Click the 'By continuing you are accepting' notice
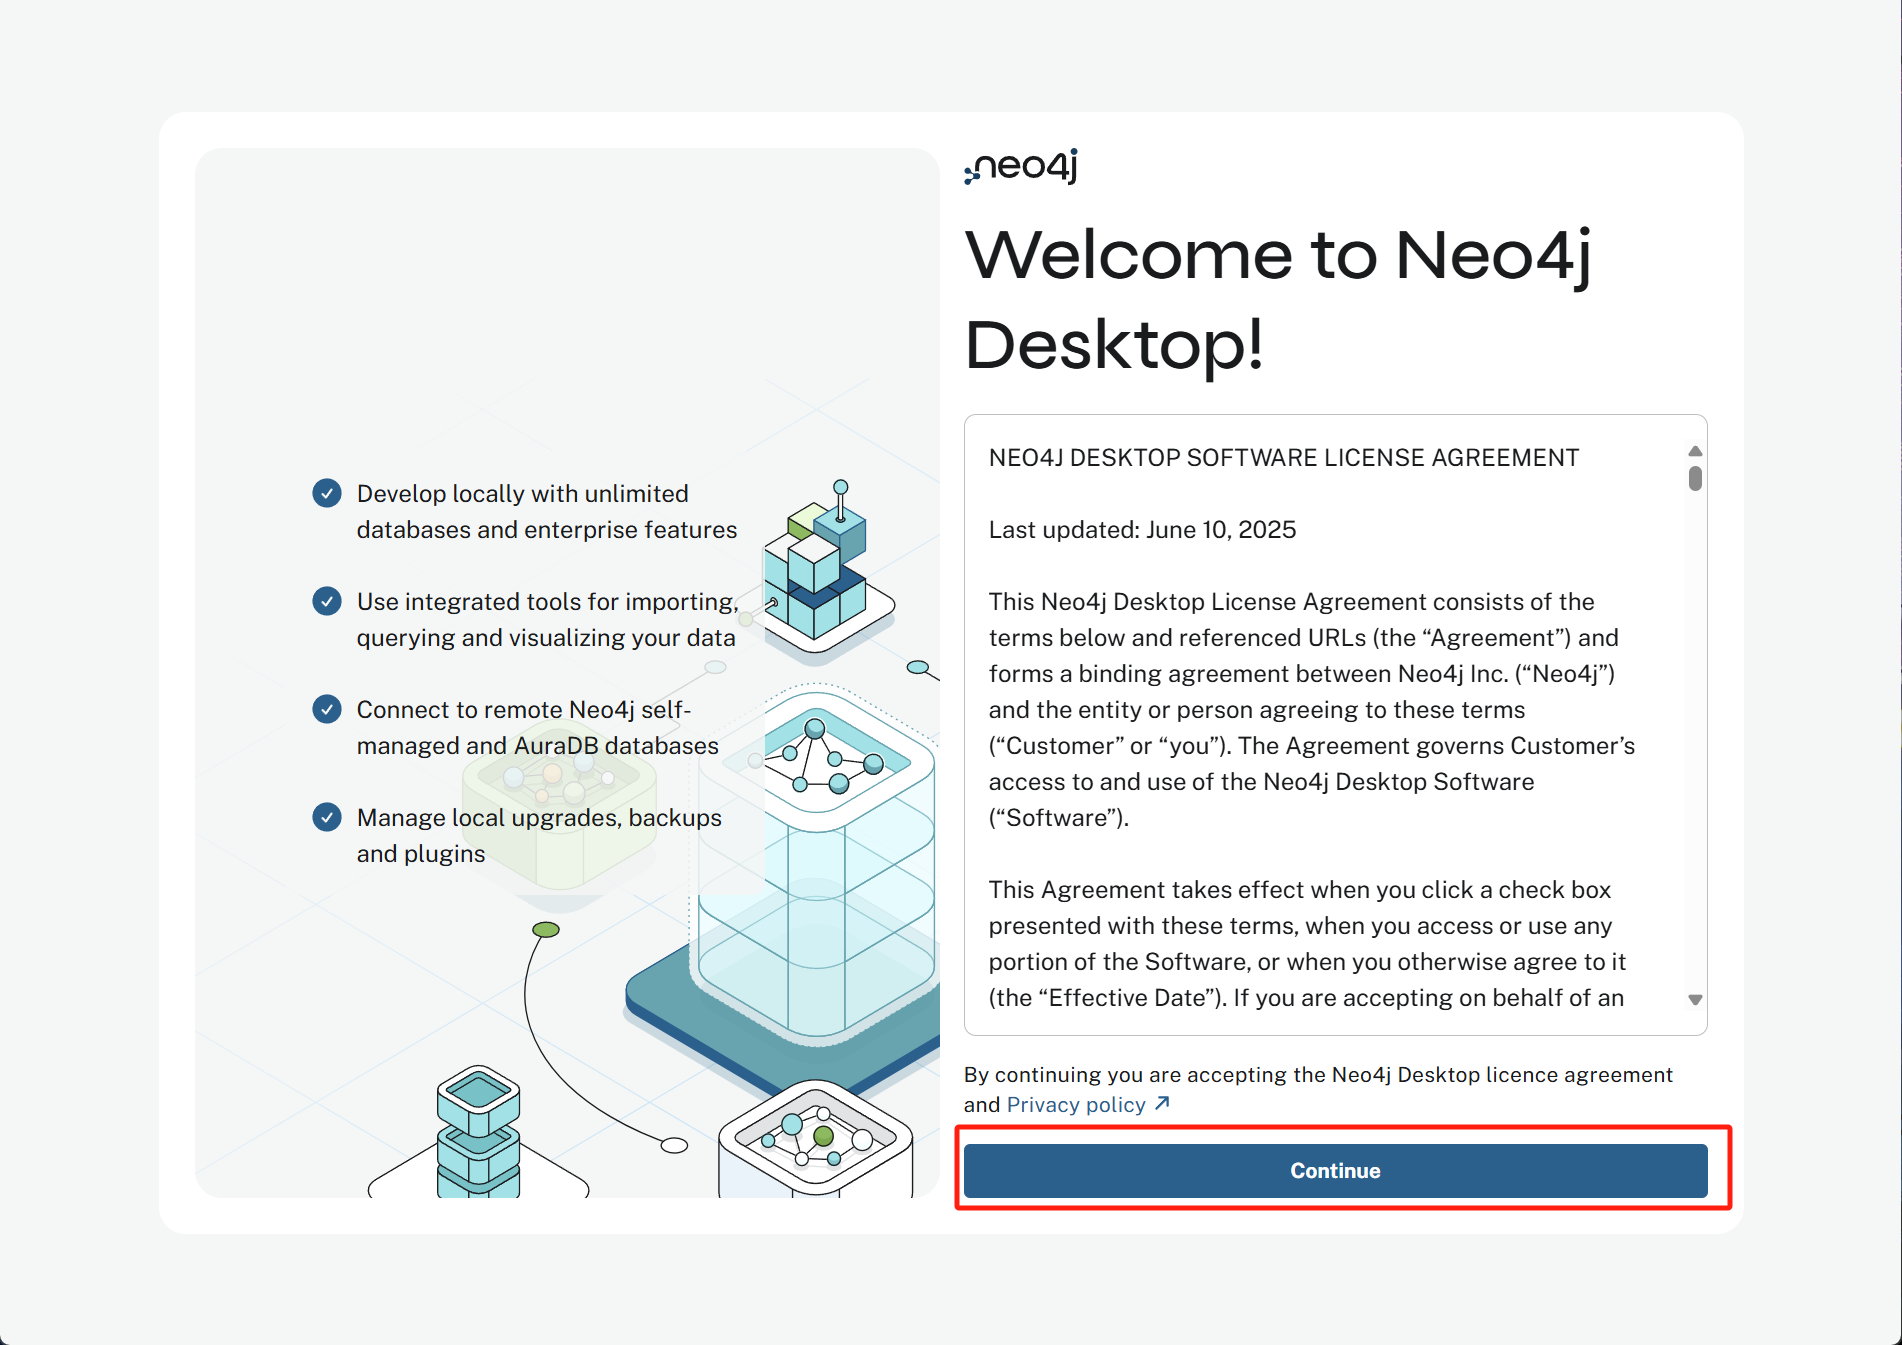1902x1345 pixels. pos(1318,1089)
